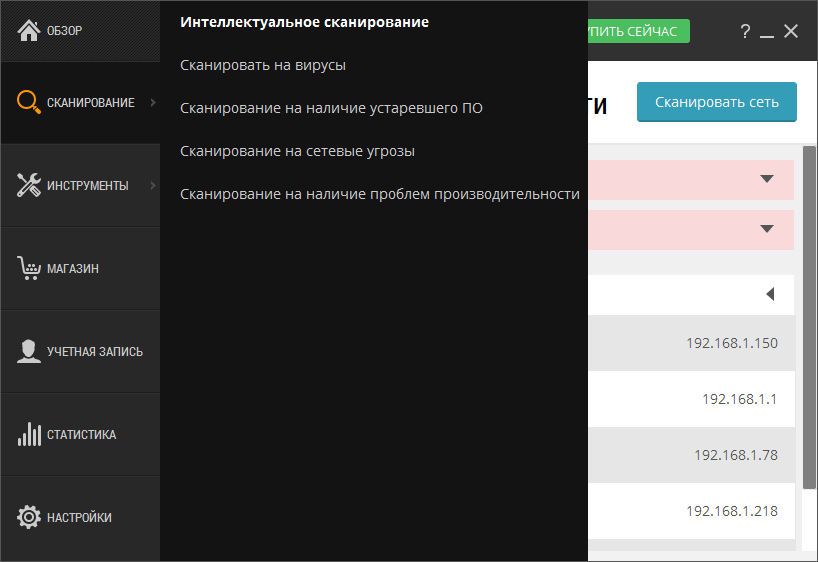The image size is (818, 562).
Task: Click the shopping cart icon
Action: coord(29,268)
